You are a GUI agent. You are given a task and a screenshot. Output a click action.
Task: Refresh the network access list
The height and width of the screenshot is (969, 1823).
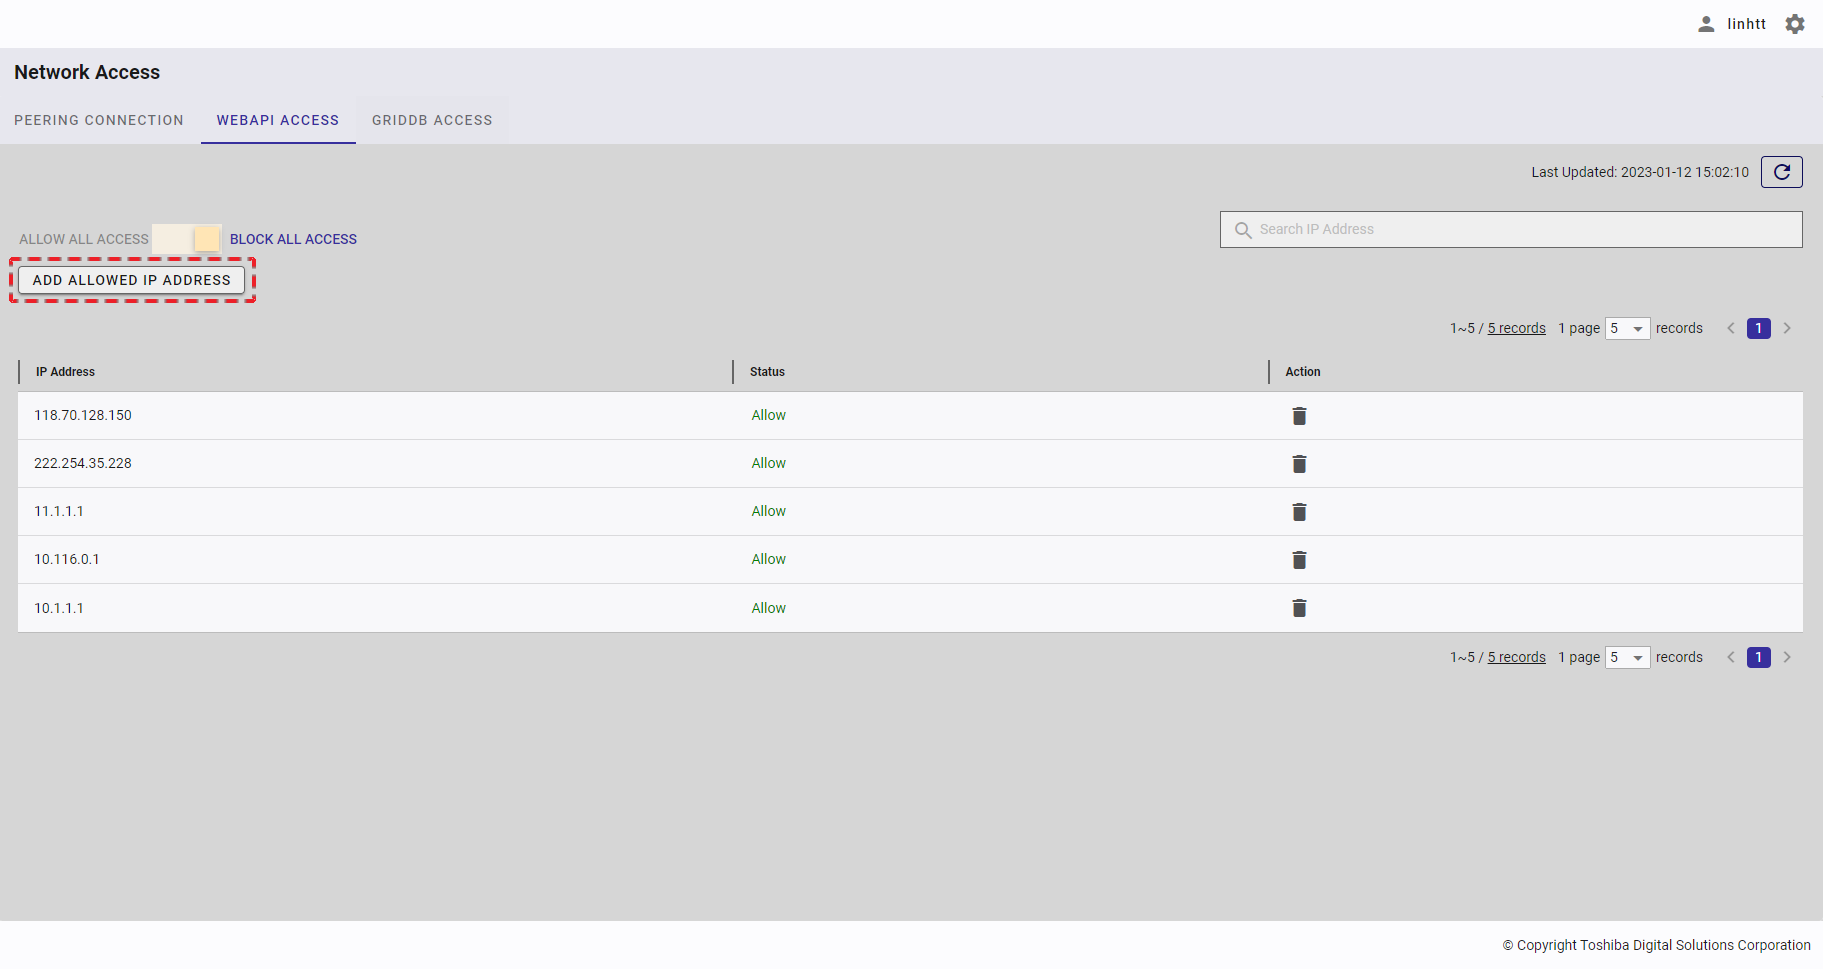coord(1781,172)
